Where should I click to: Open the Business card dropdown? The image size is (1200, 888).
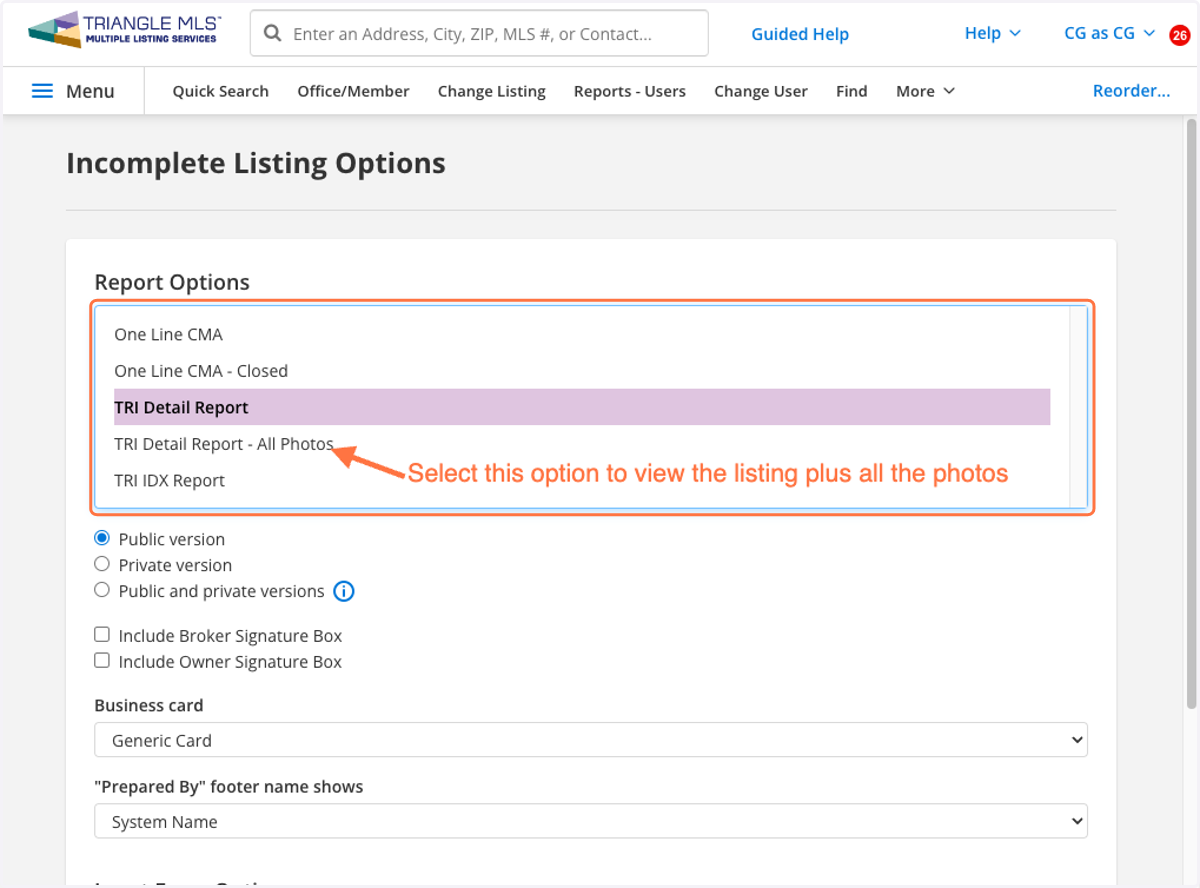[x=591, y=741]
